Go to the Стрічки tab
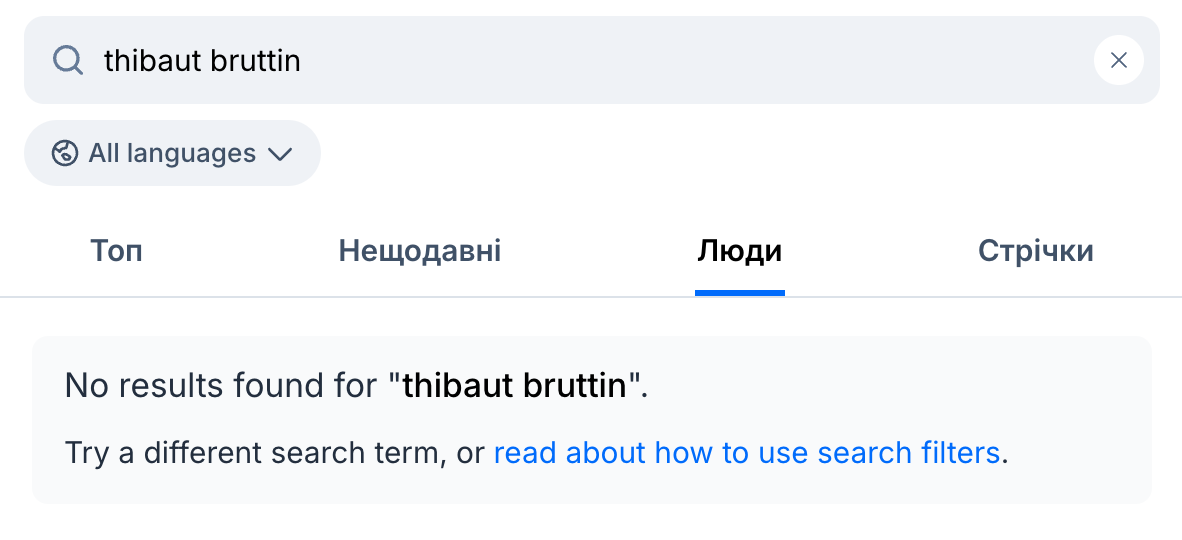This screenshot has width=1182, height=540. (1035, 251)
